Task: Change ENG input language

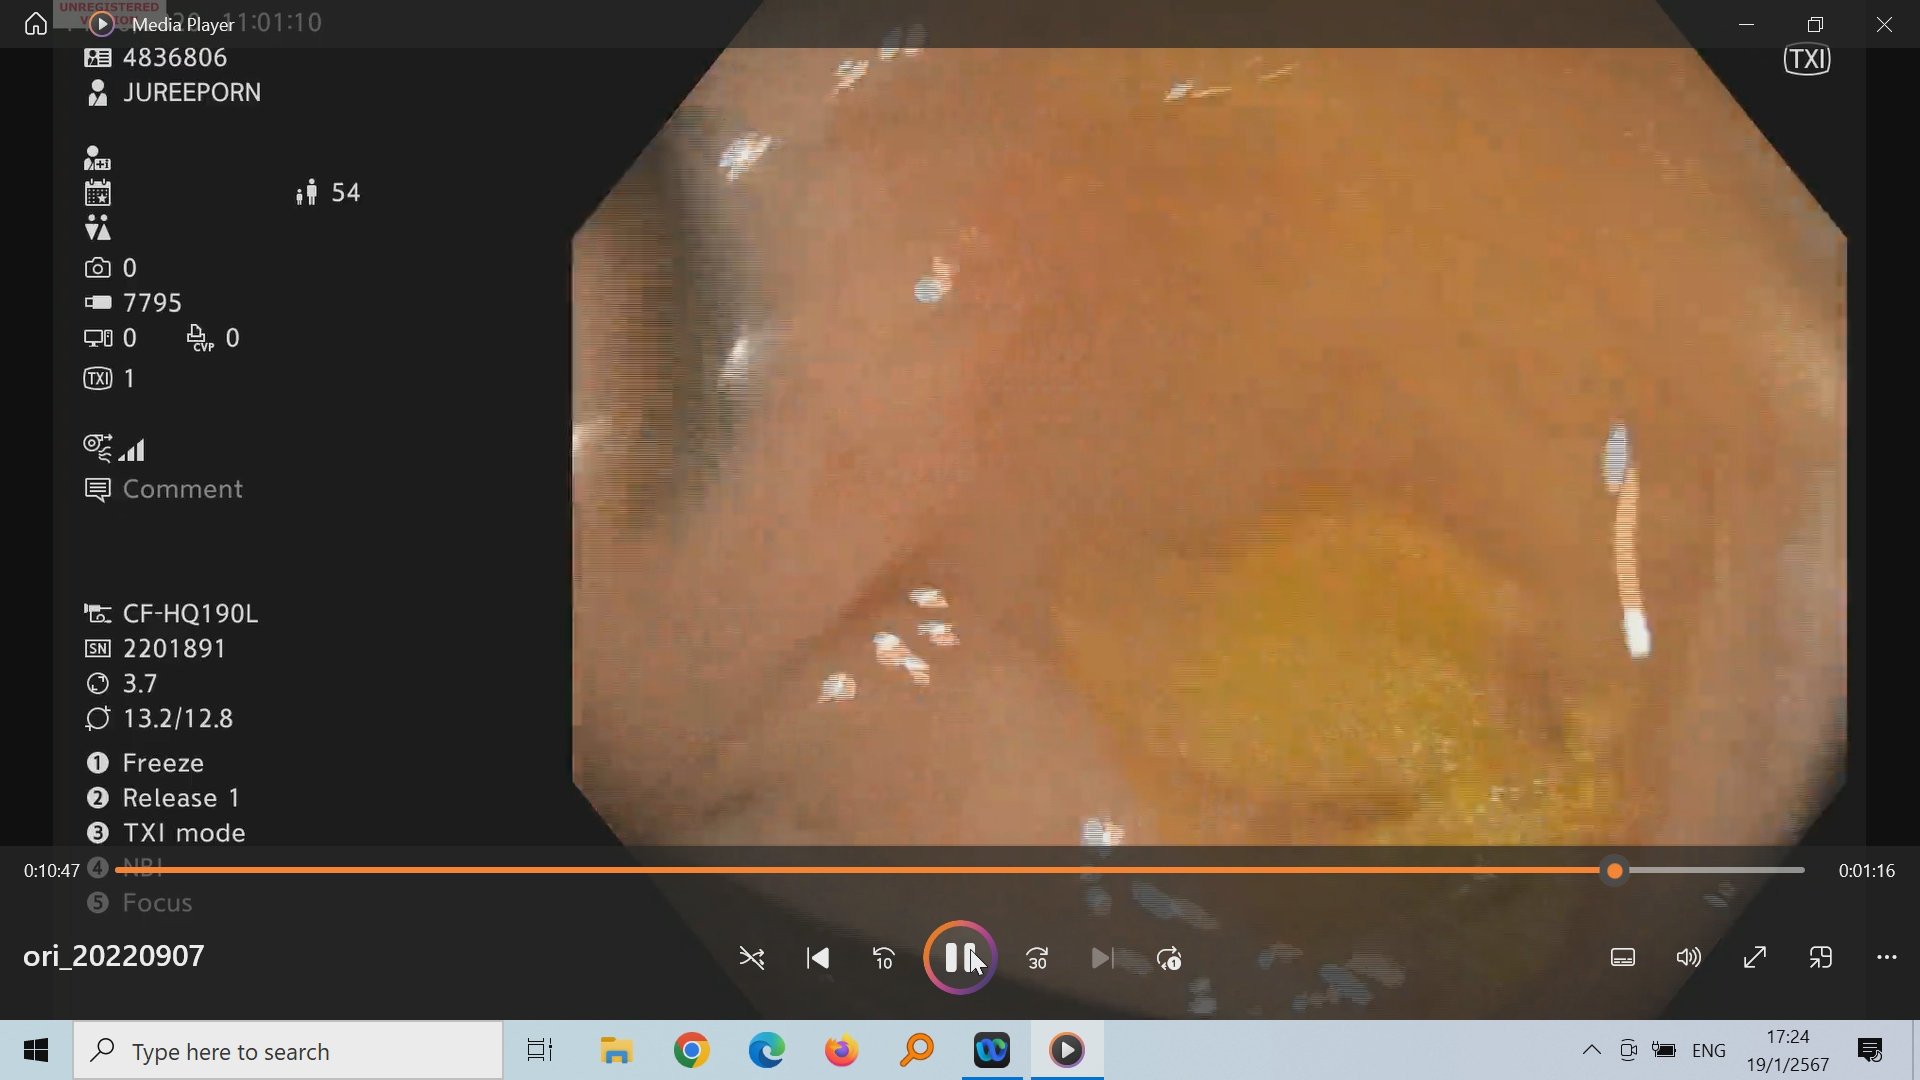Action: (1710, 1051)
